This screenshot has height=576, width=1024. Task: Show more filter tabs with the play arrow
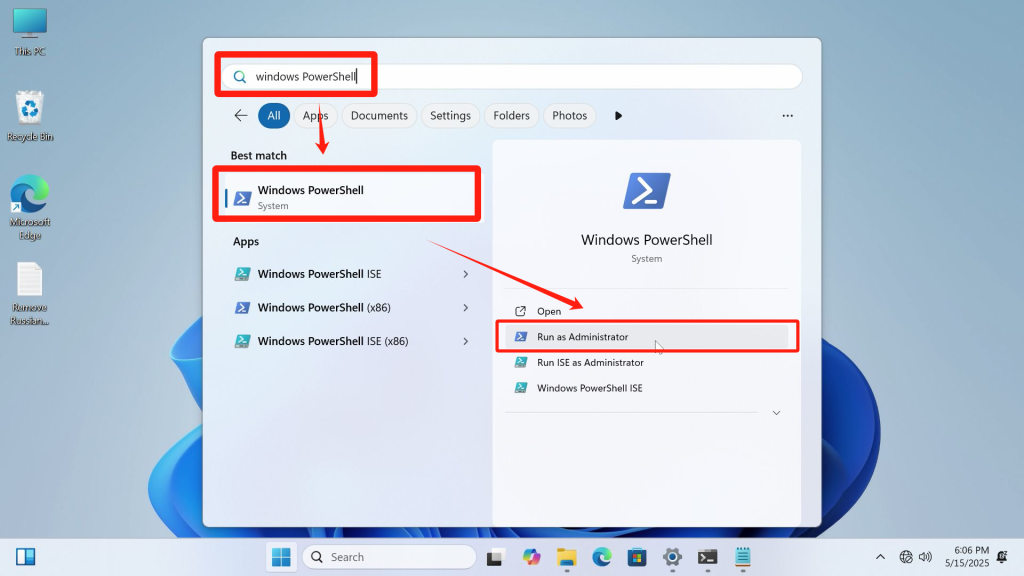click(x=618, y=116)
